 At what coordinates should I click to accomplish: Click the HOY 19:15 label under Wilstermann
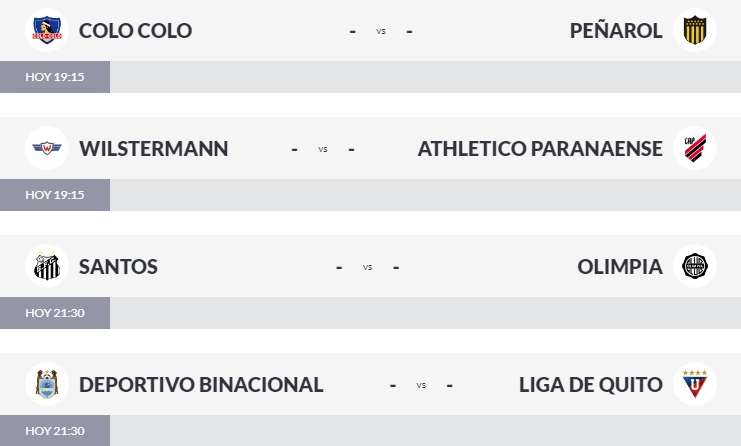(x=55, y=195)
